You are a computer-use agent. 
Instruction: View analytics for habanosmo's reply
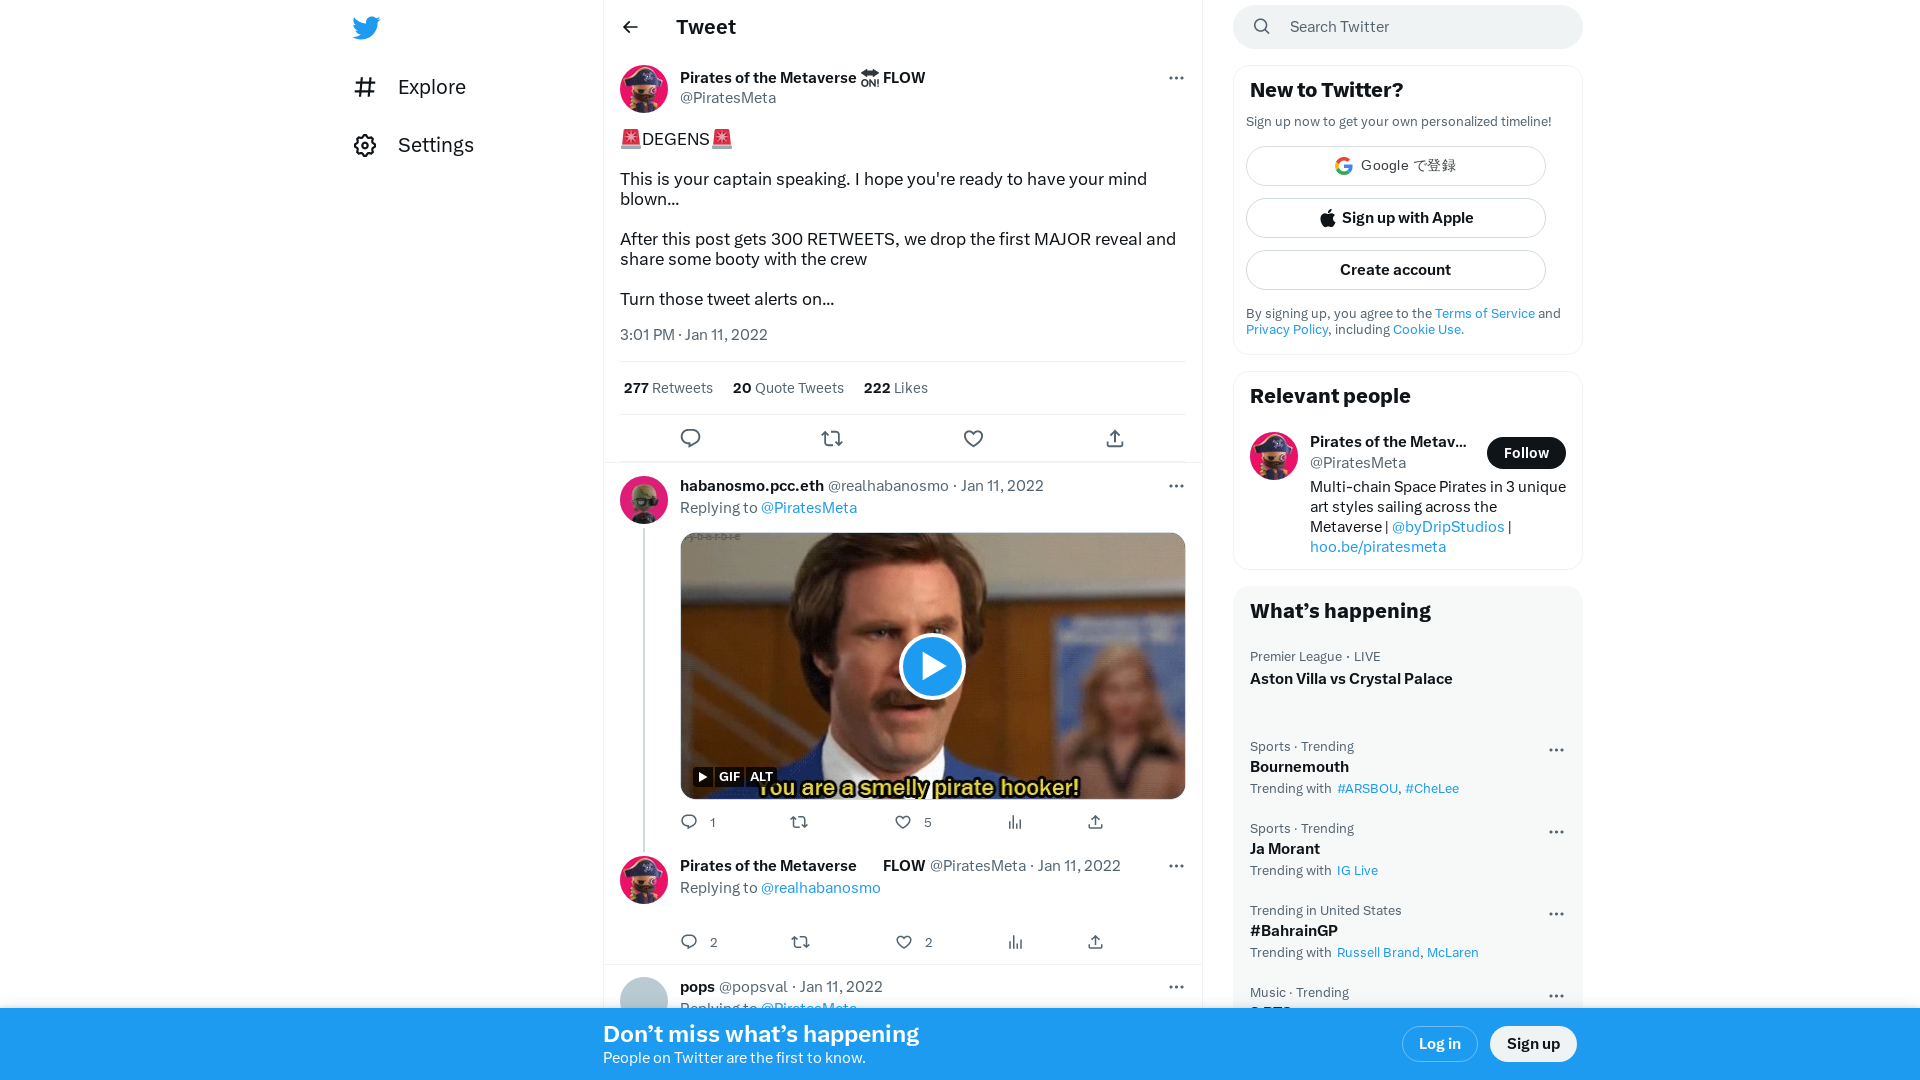[1015, 822]
